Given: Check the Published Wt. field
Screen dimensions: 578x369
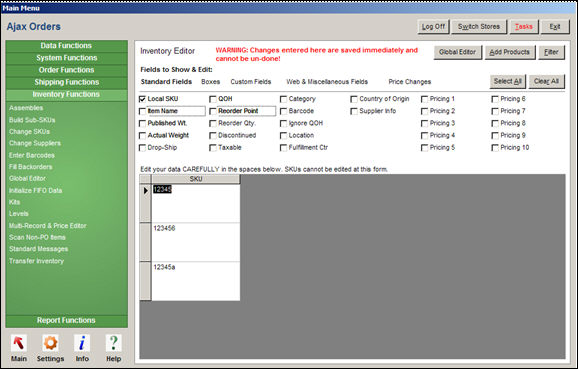Looking at the screenshot, I should click(x=142, y=123).
